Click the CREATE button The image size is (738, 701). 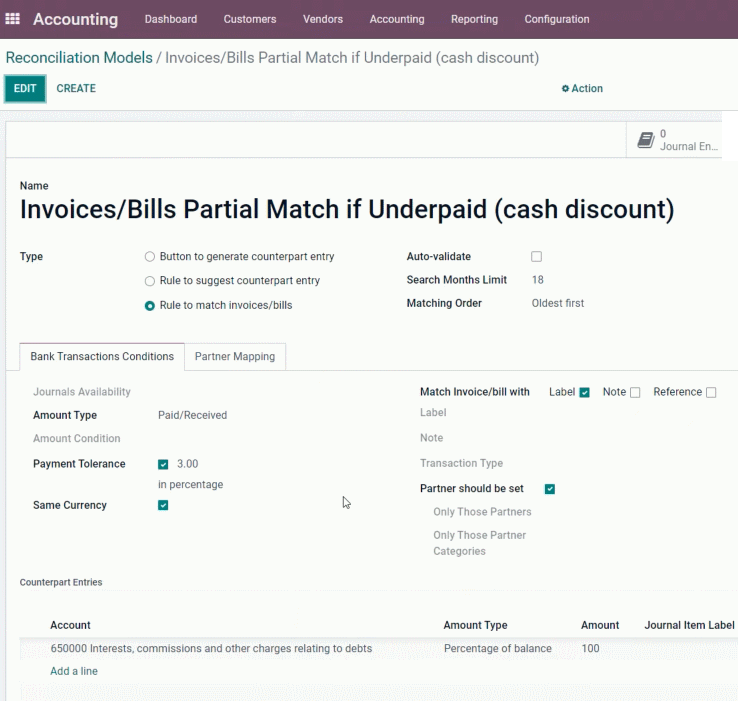76,89
